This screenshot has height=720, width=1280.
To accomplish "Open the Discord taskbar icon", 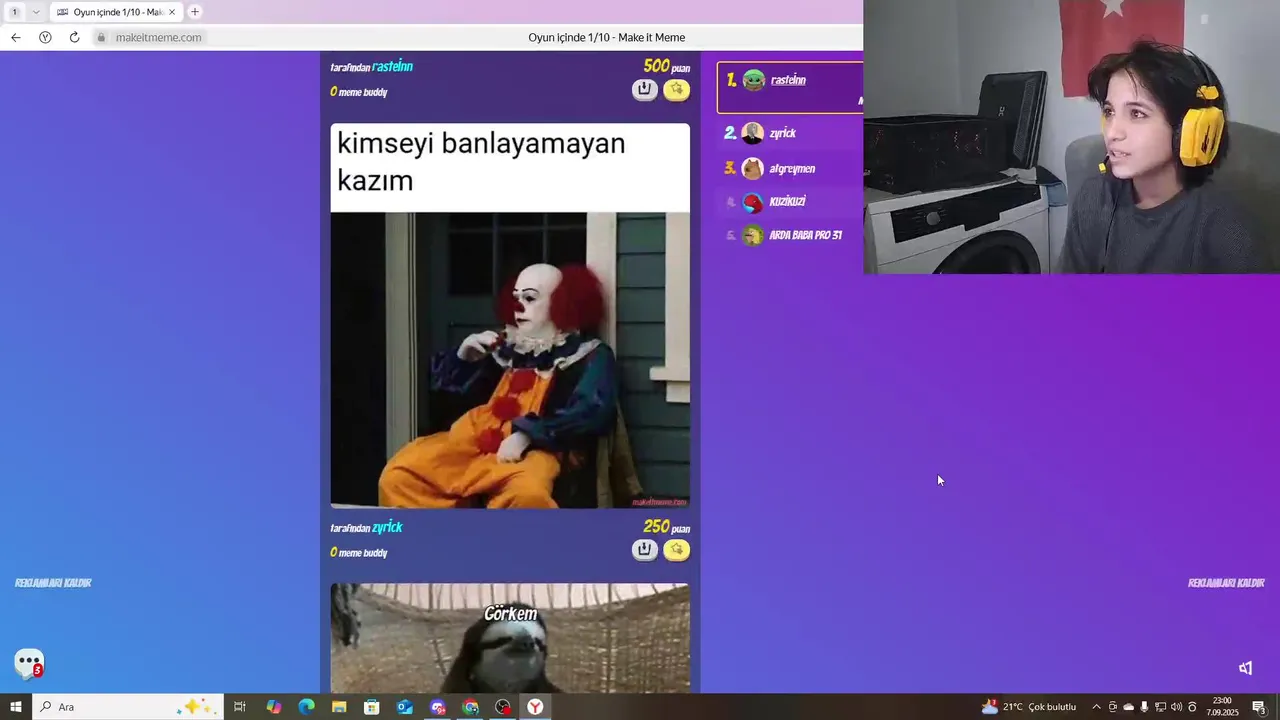I will pos(438,707).
